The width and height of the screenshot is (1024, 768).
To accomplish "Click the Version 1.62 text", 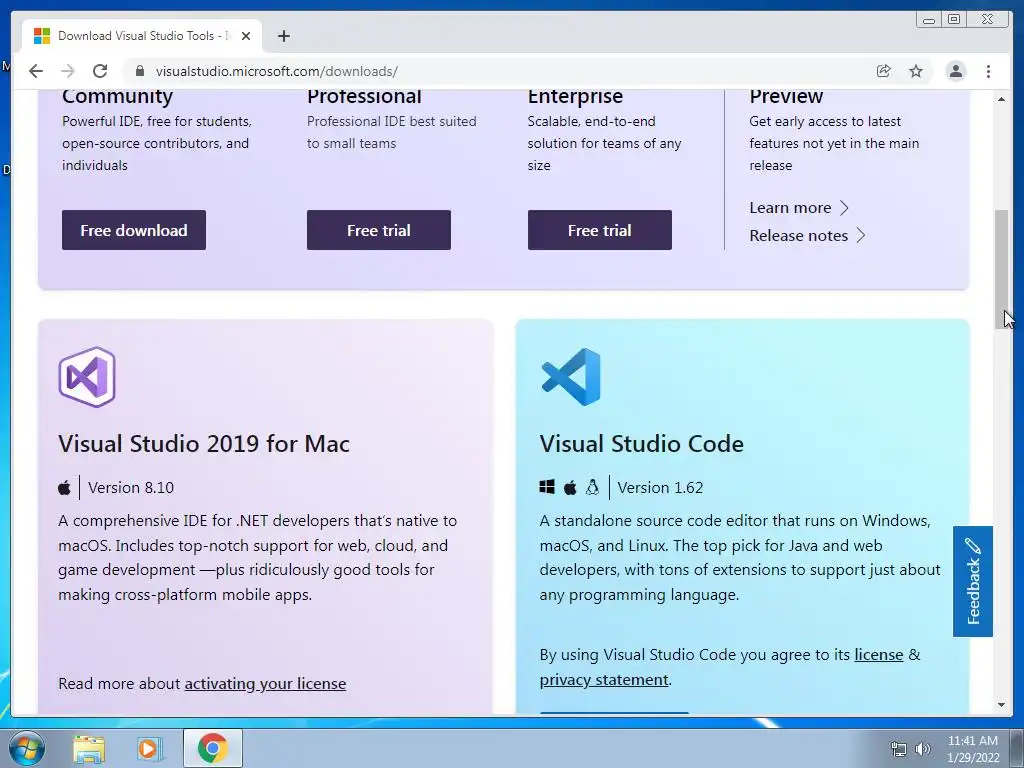I will 660,488.
